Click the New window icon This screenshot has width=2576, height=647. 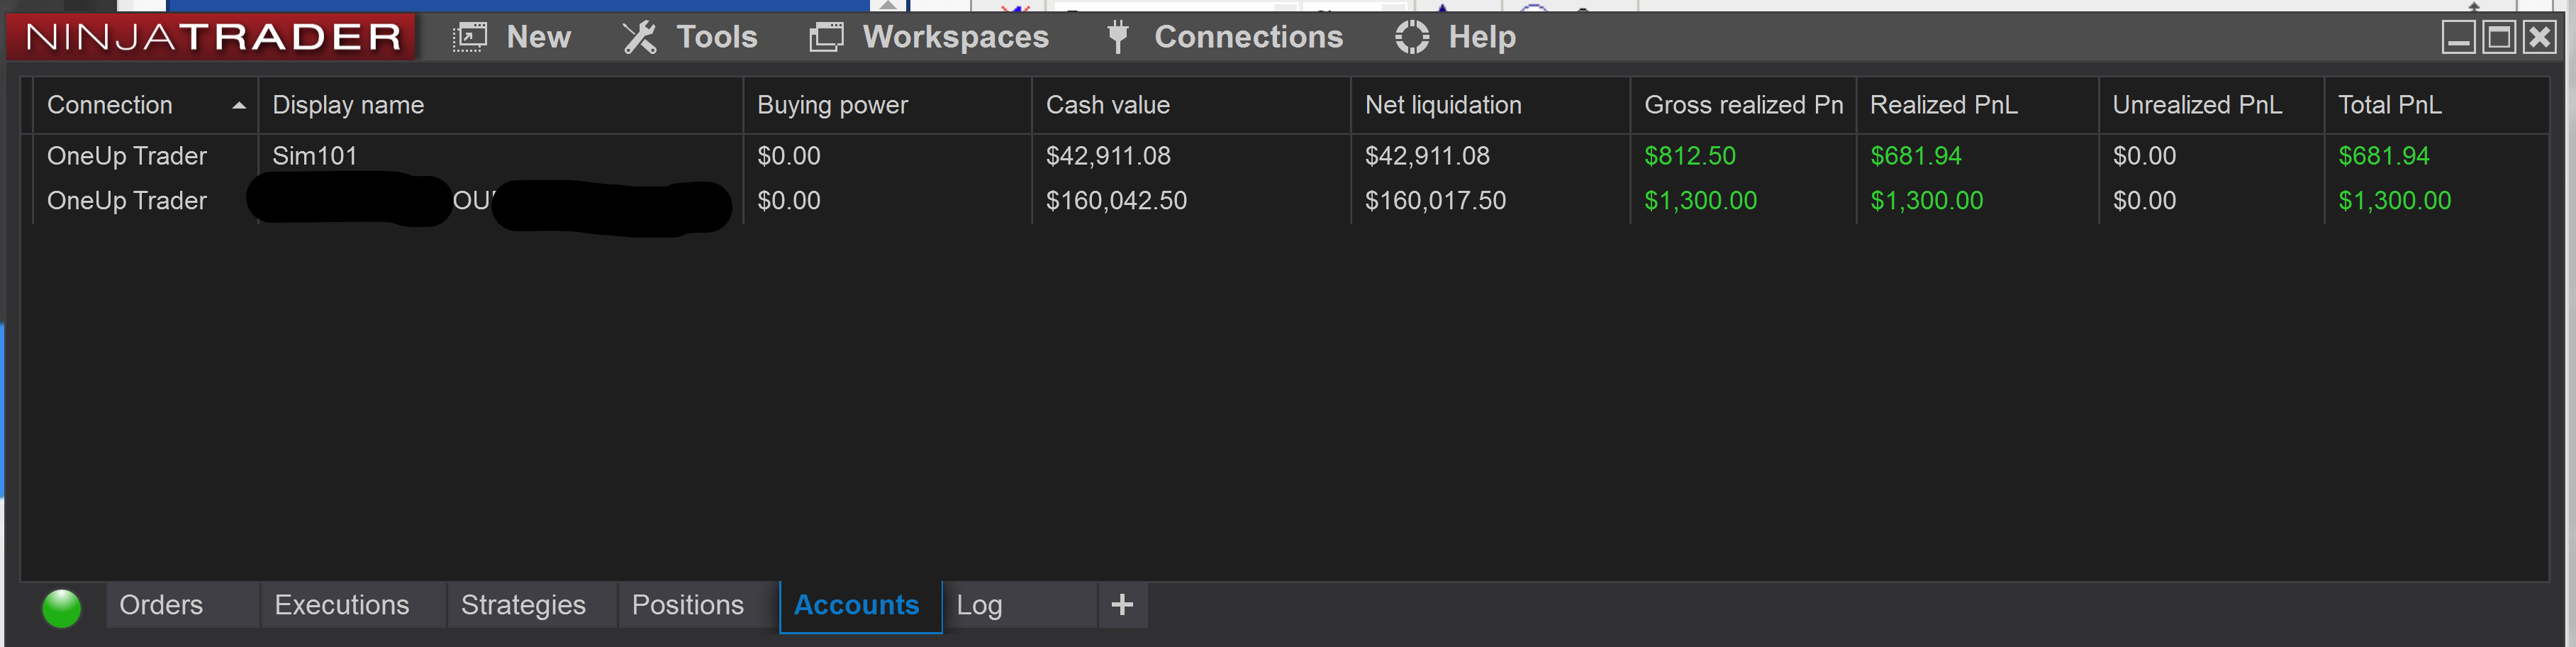469,37
